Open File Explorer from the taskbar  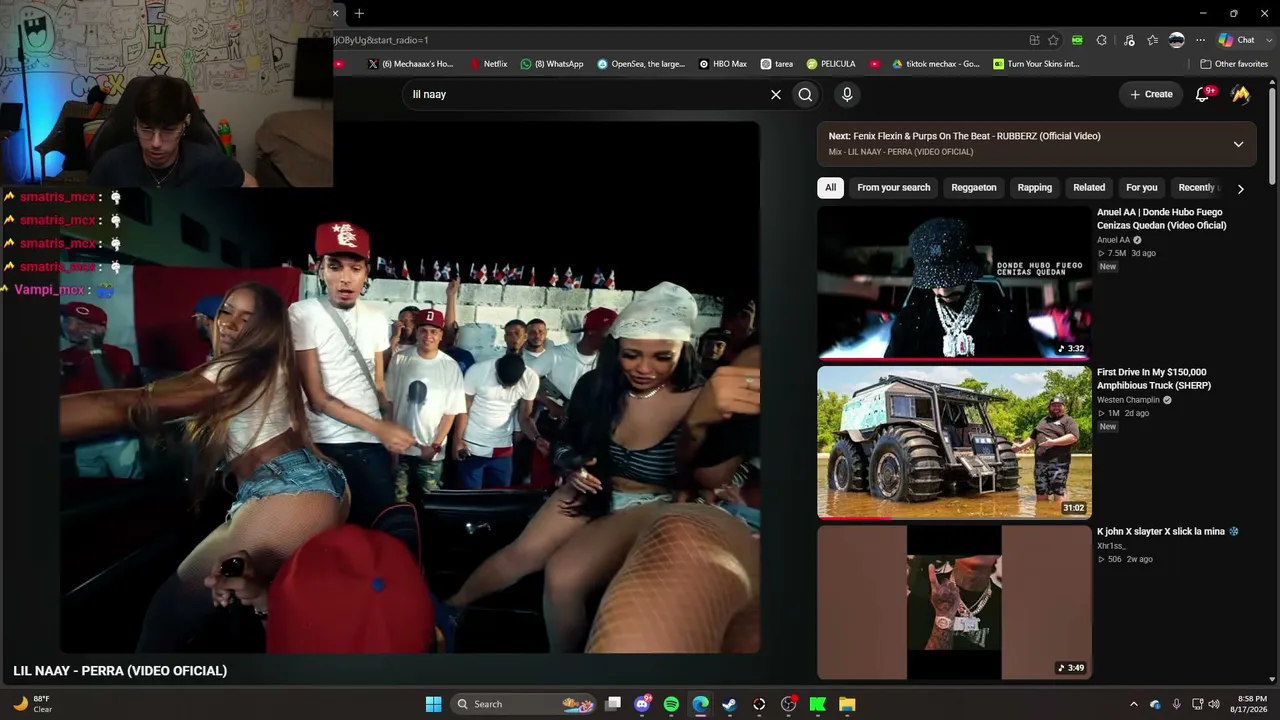[x=847, y=704]
